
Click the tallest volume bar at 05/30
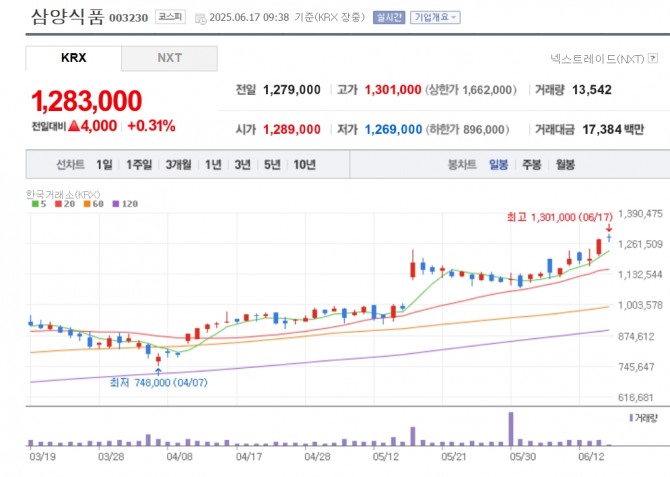pos(511,429)
